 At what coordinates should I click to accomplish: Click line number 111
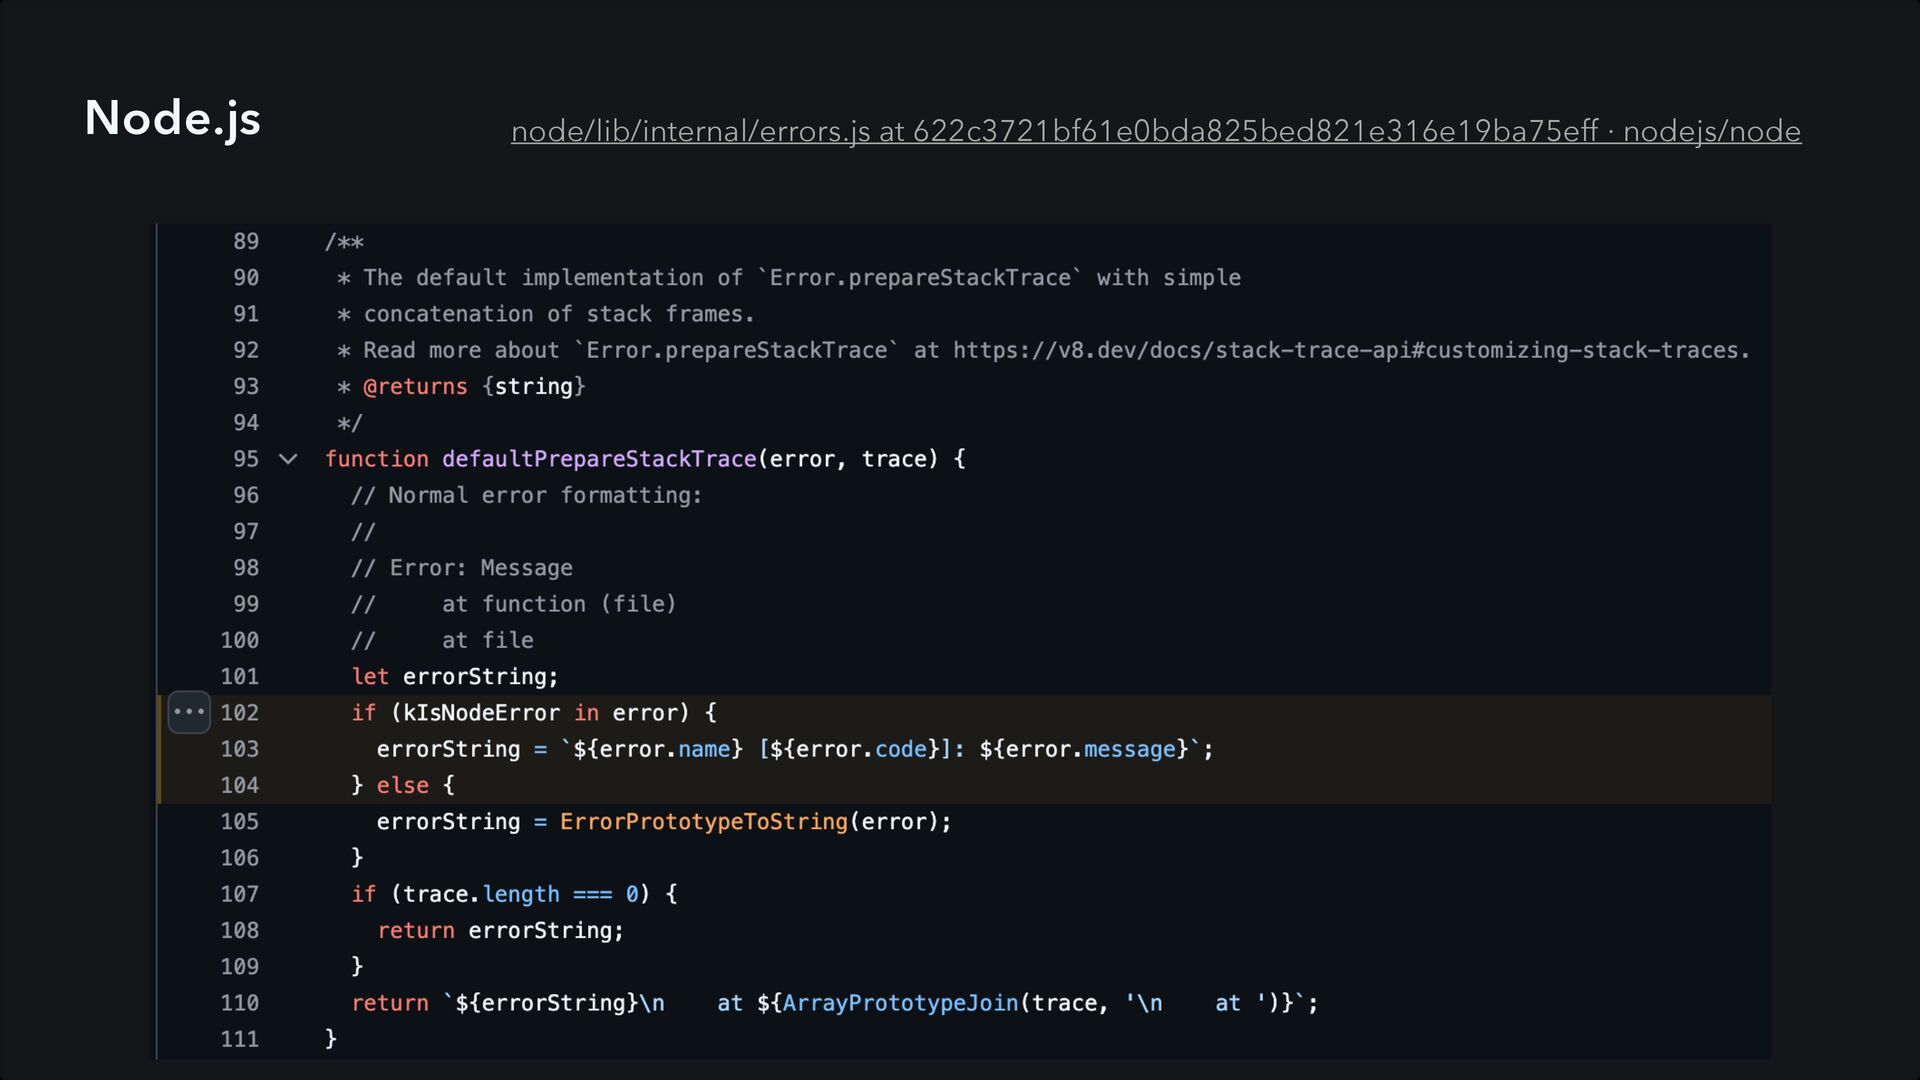click(240, 1039)
